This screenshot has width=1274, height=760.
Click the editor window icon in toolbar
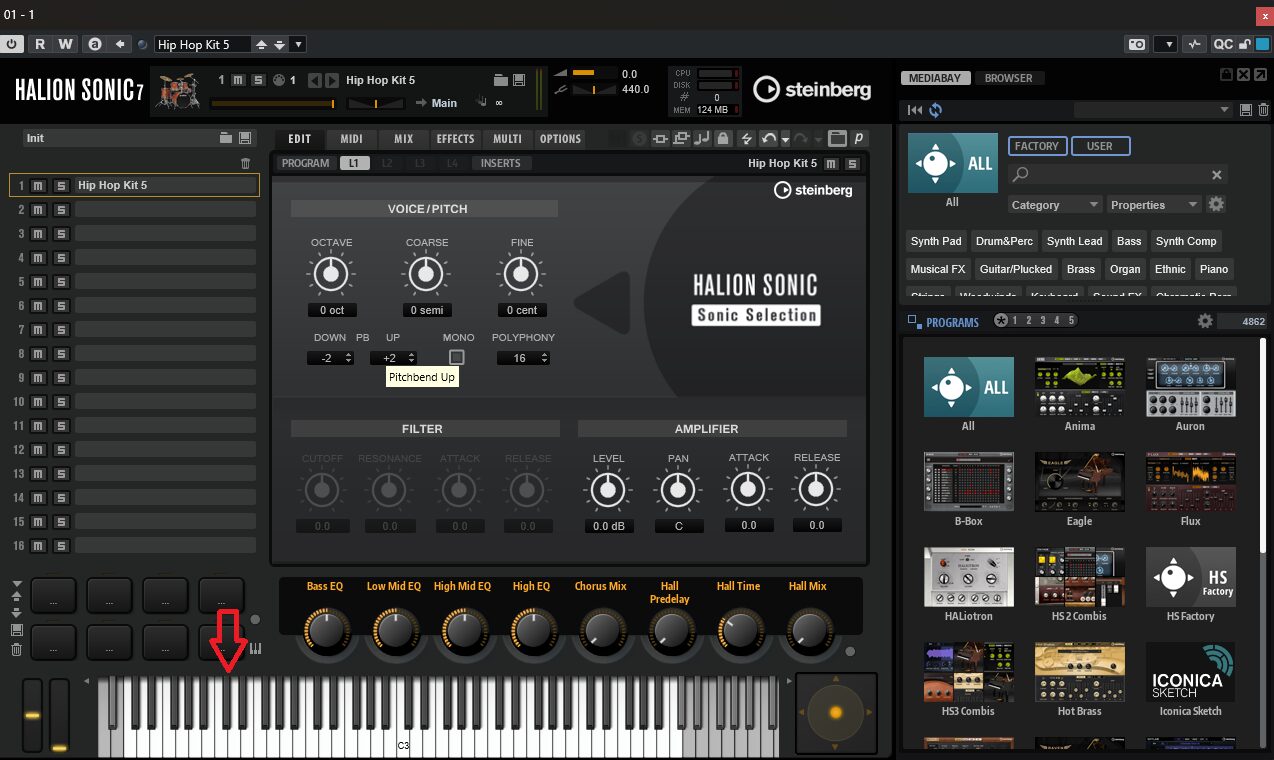(837, 139)
